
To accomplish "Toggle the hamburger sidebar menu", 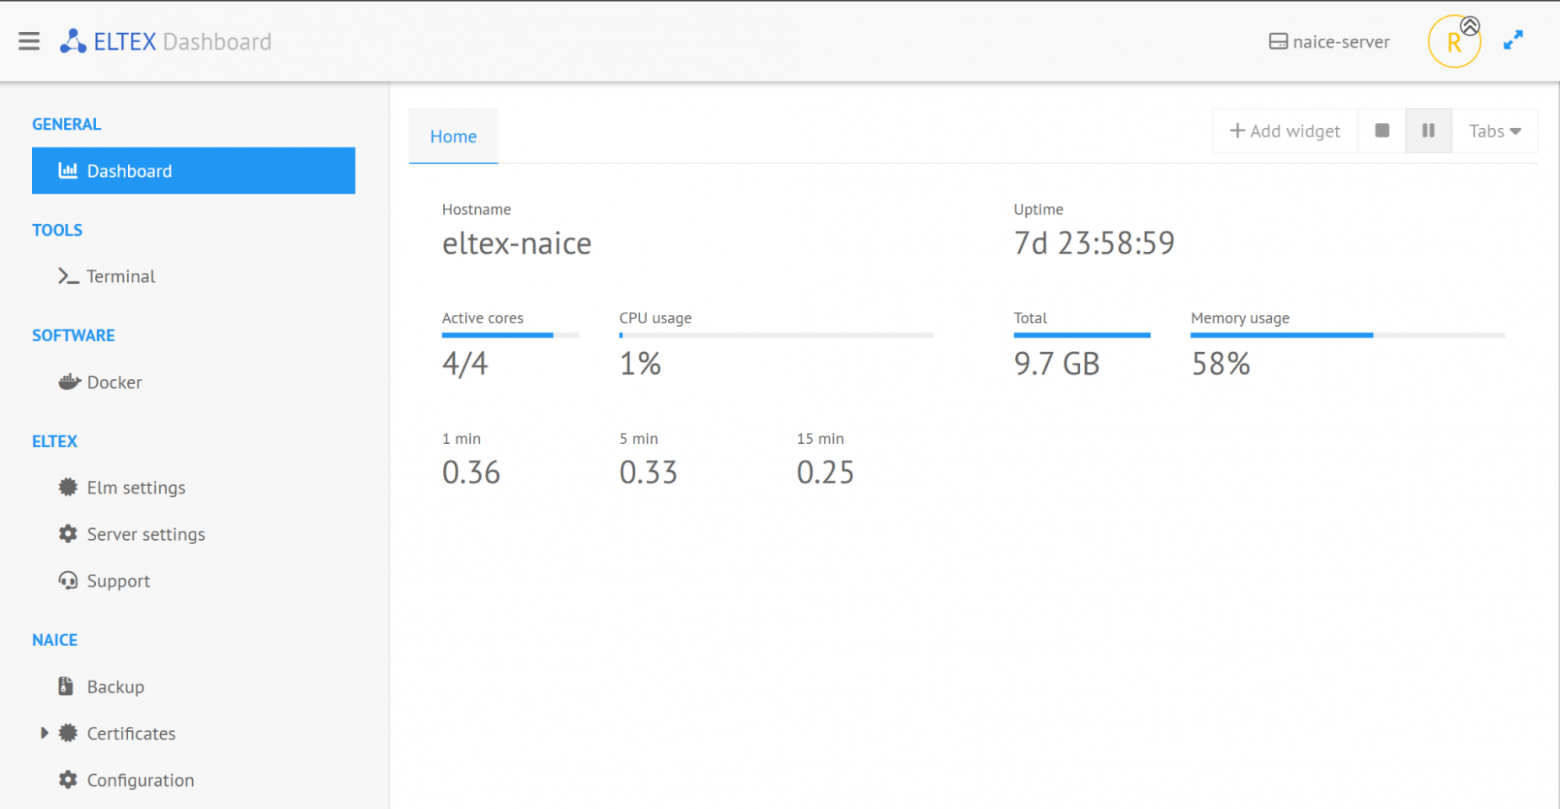I will tap(29, 41).
